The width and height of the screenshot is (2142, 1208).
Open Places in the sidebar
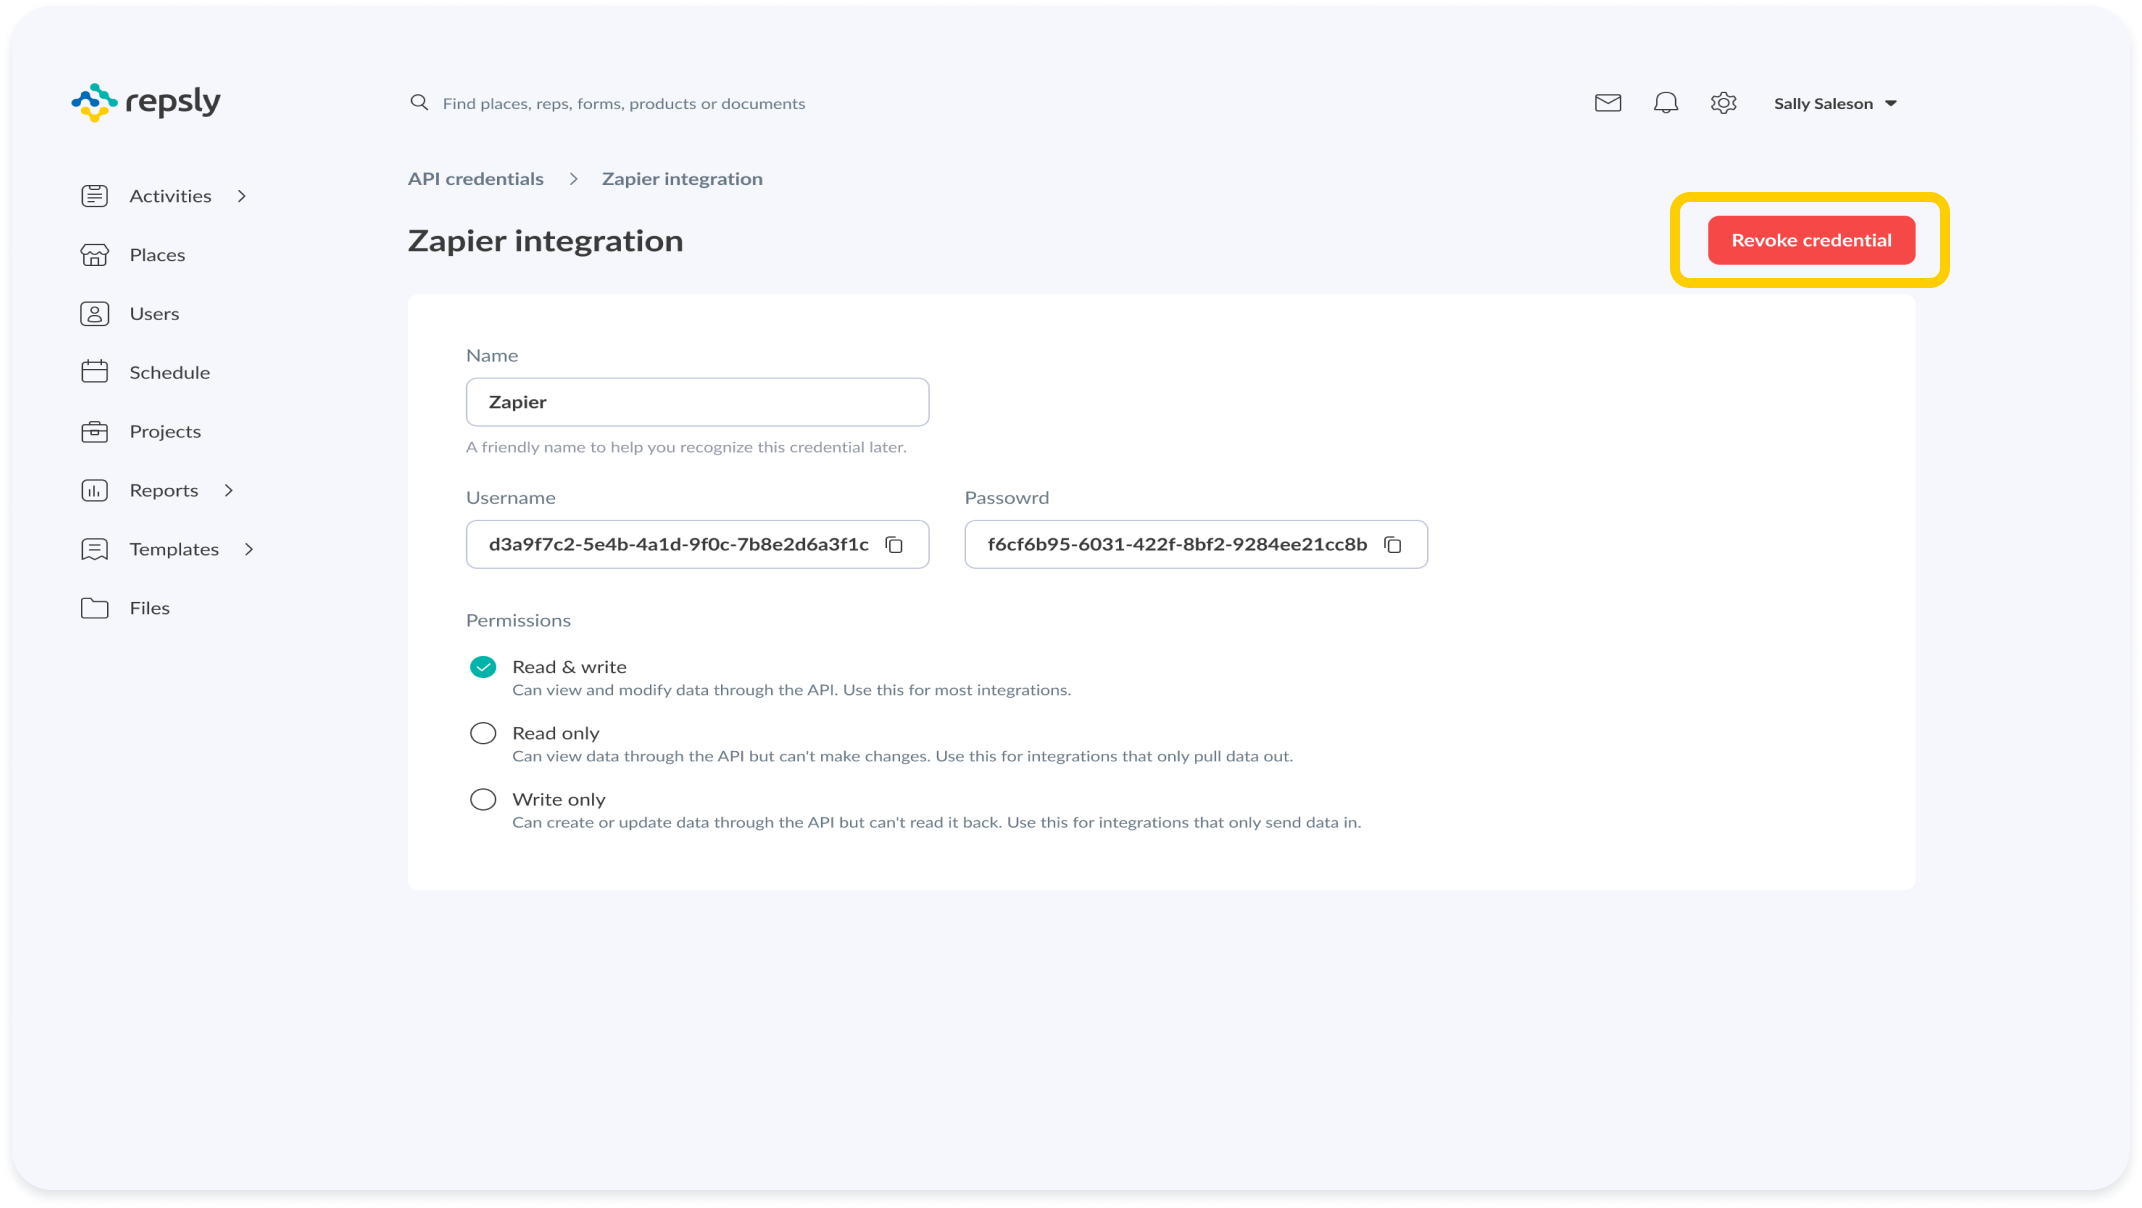[x=157, y=255]
